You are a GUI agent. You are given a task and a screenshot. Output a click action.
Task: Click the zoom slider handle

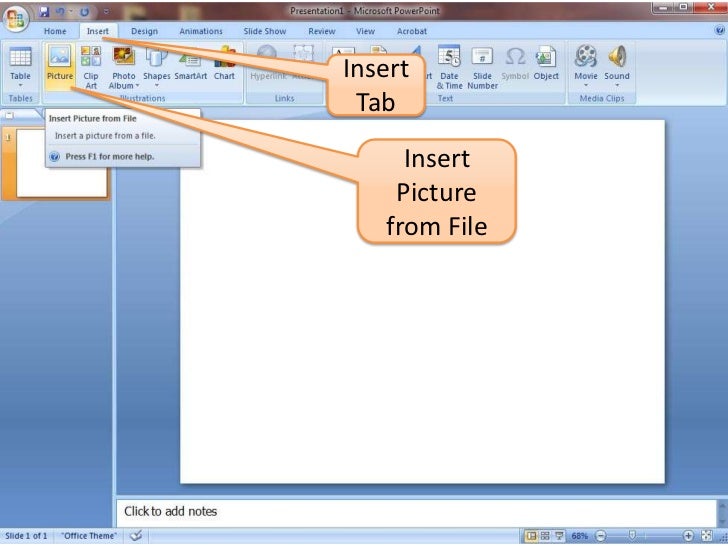tap(632, 535)
